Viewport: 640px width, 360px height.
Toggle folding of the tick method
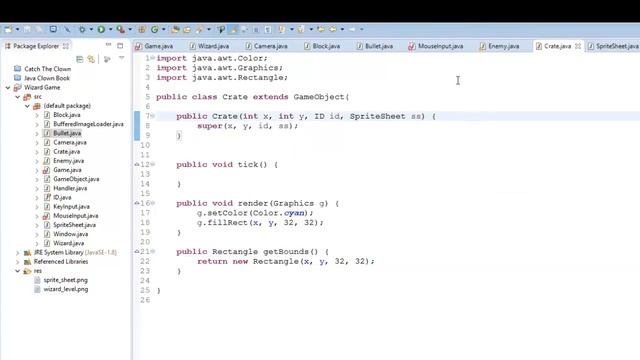coord(153,164)
